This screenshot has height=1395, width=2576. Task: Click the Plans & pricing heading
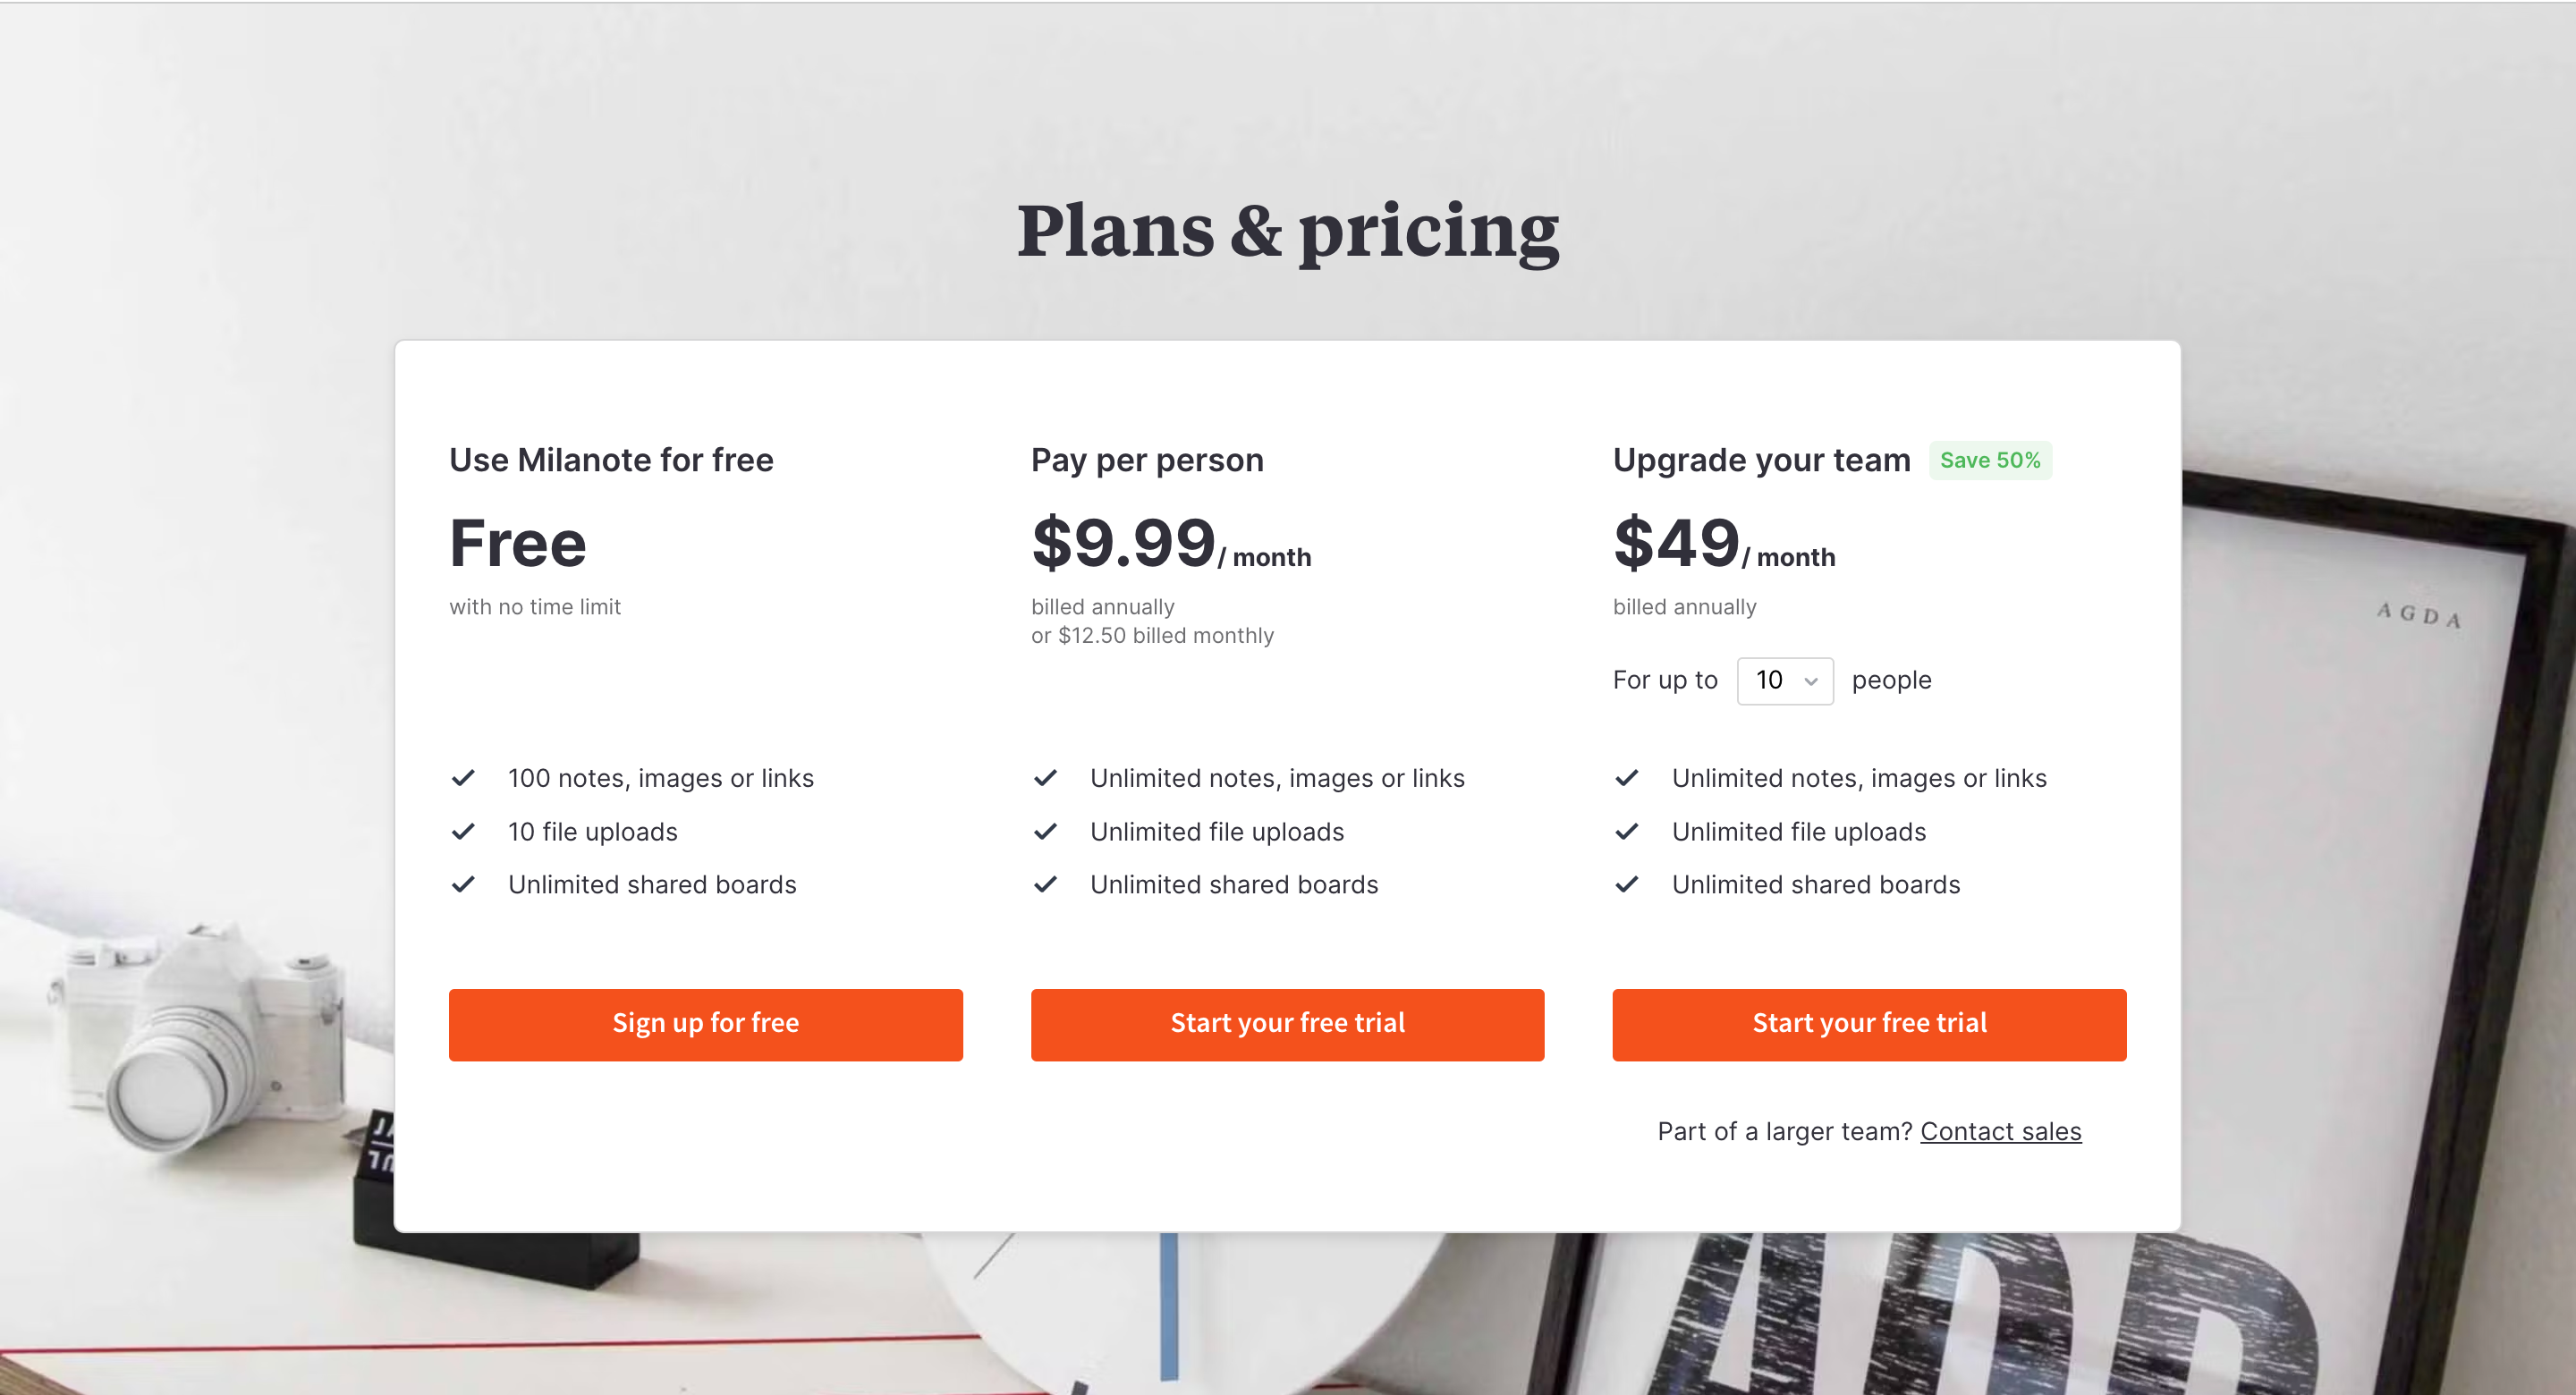(1287, 232)
